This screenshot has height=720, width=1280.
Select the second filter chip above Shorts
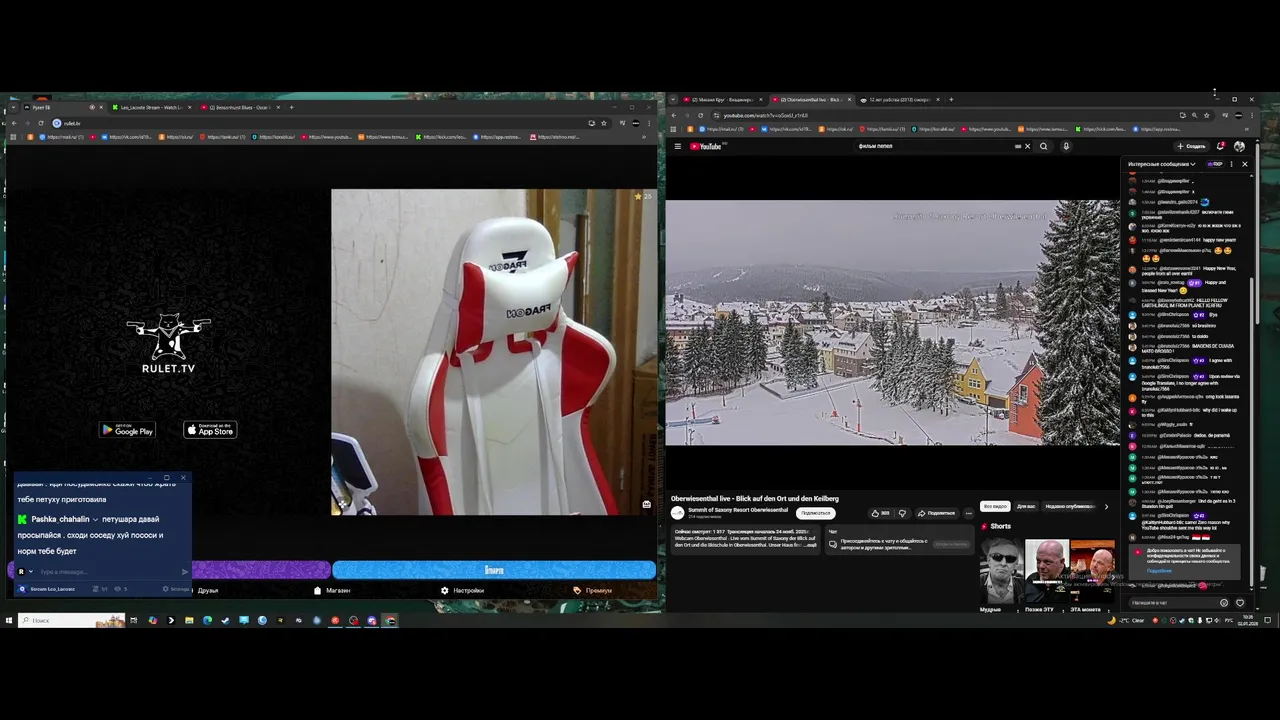[1026, 506]
